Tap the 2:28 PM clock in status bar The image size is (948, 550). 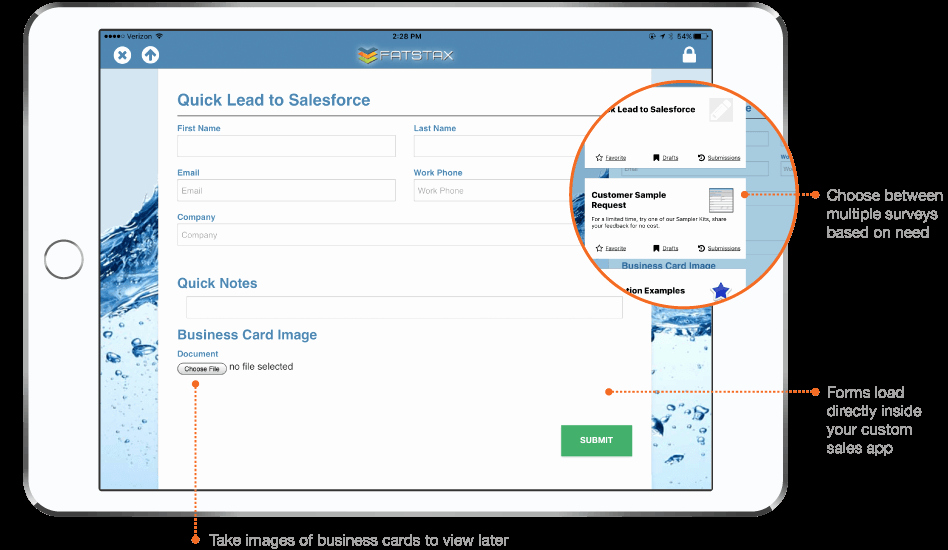(x=407, y=36)
